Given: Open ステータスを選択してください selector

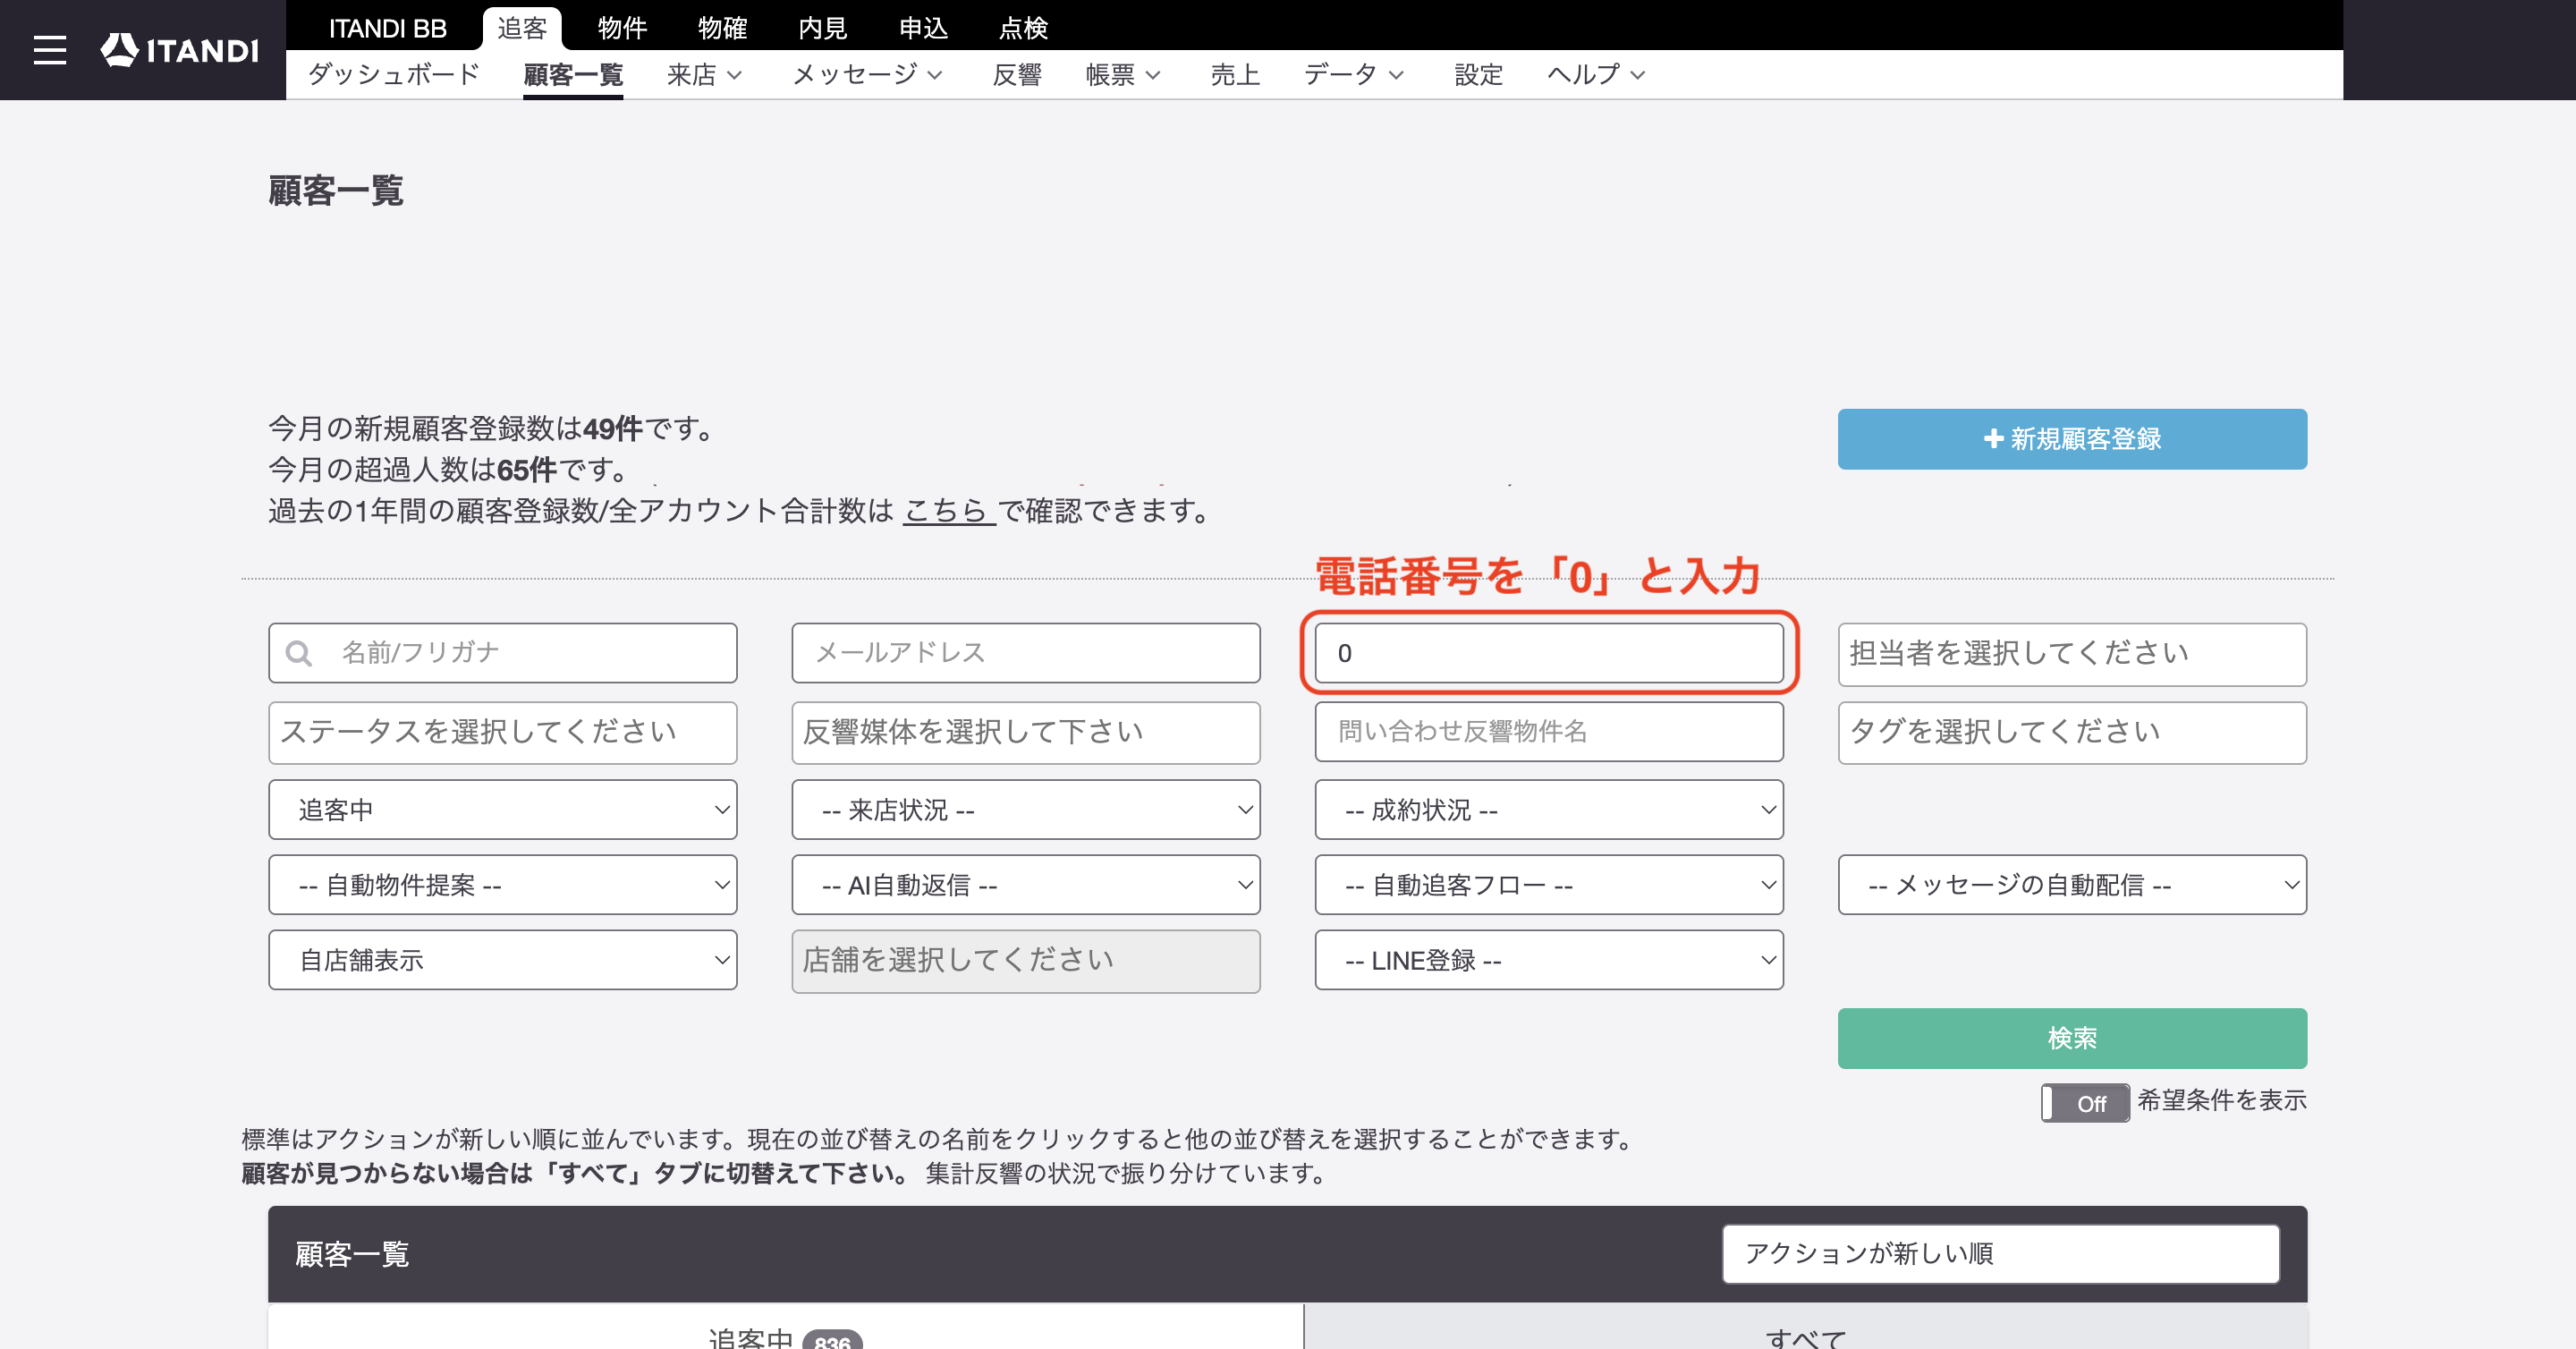Looking at the screenshot, I should 503,732.
